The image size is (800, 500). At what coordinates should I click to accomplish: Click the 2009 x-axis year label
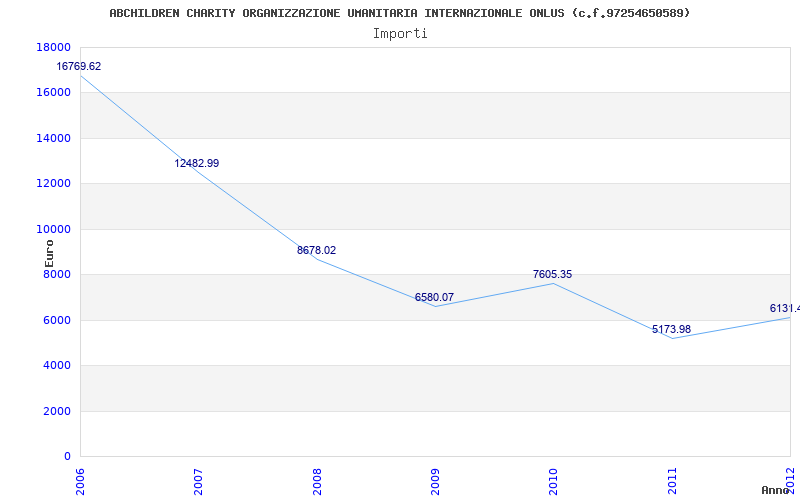tap(435, 481)
